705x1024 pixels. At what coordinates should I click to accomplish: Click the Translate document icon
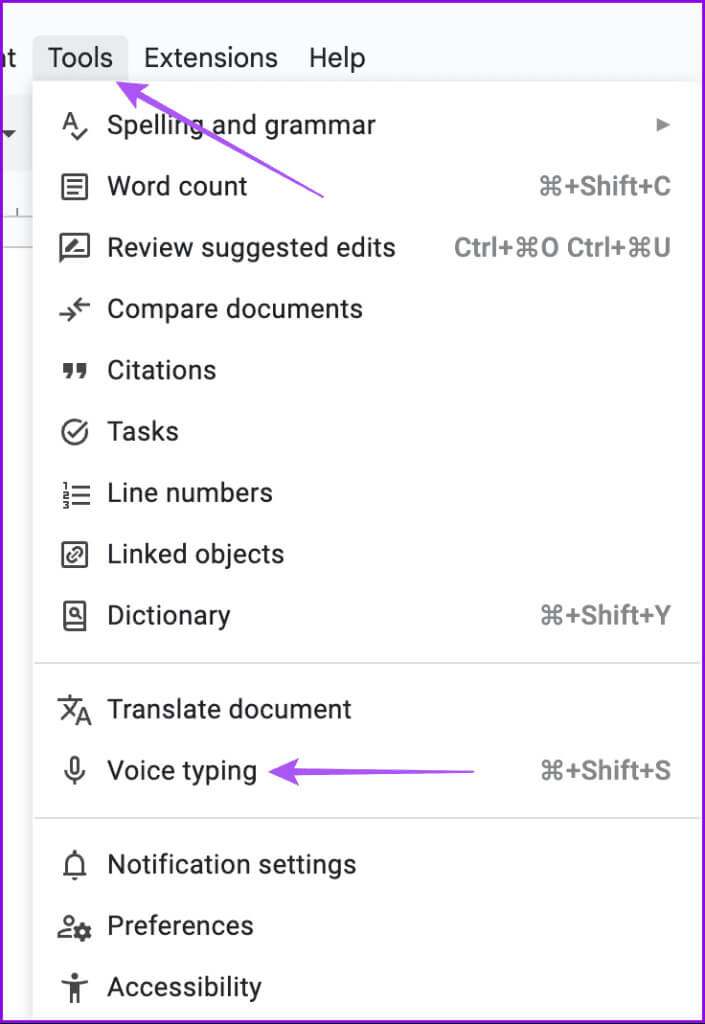75,710
